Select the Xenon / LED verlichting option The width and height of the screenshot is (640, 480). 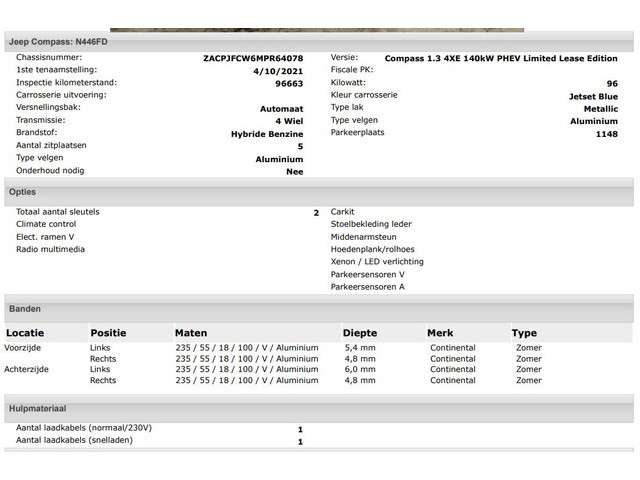[376, 262]
